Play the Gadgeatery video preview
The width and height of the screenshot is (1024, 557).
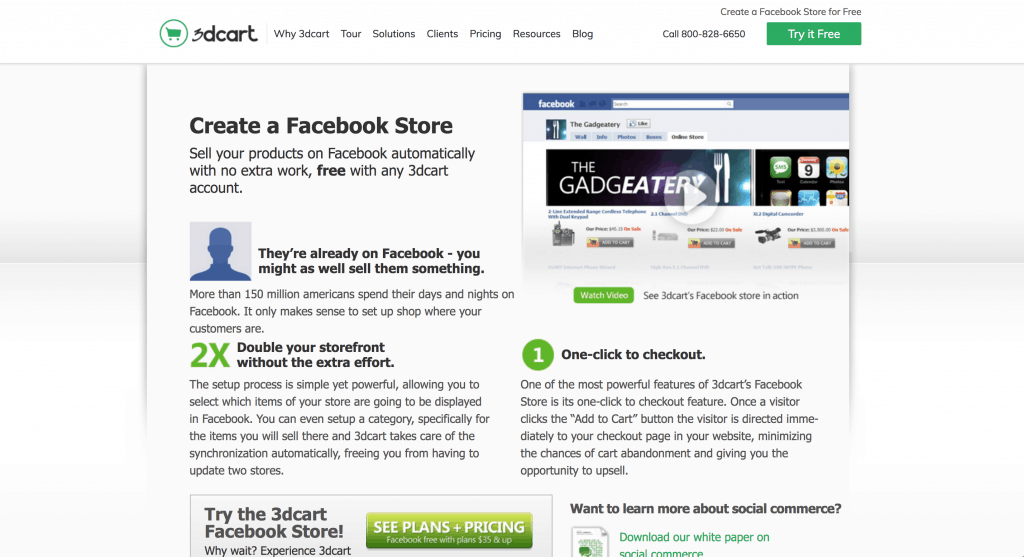(690, 197)
